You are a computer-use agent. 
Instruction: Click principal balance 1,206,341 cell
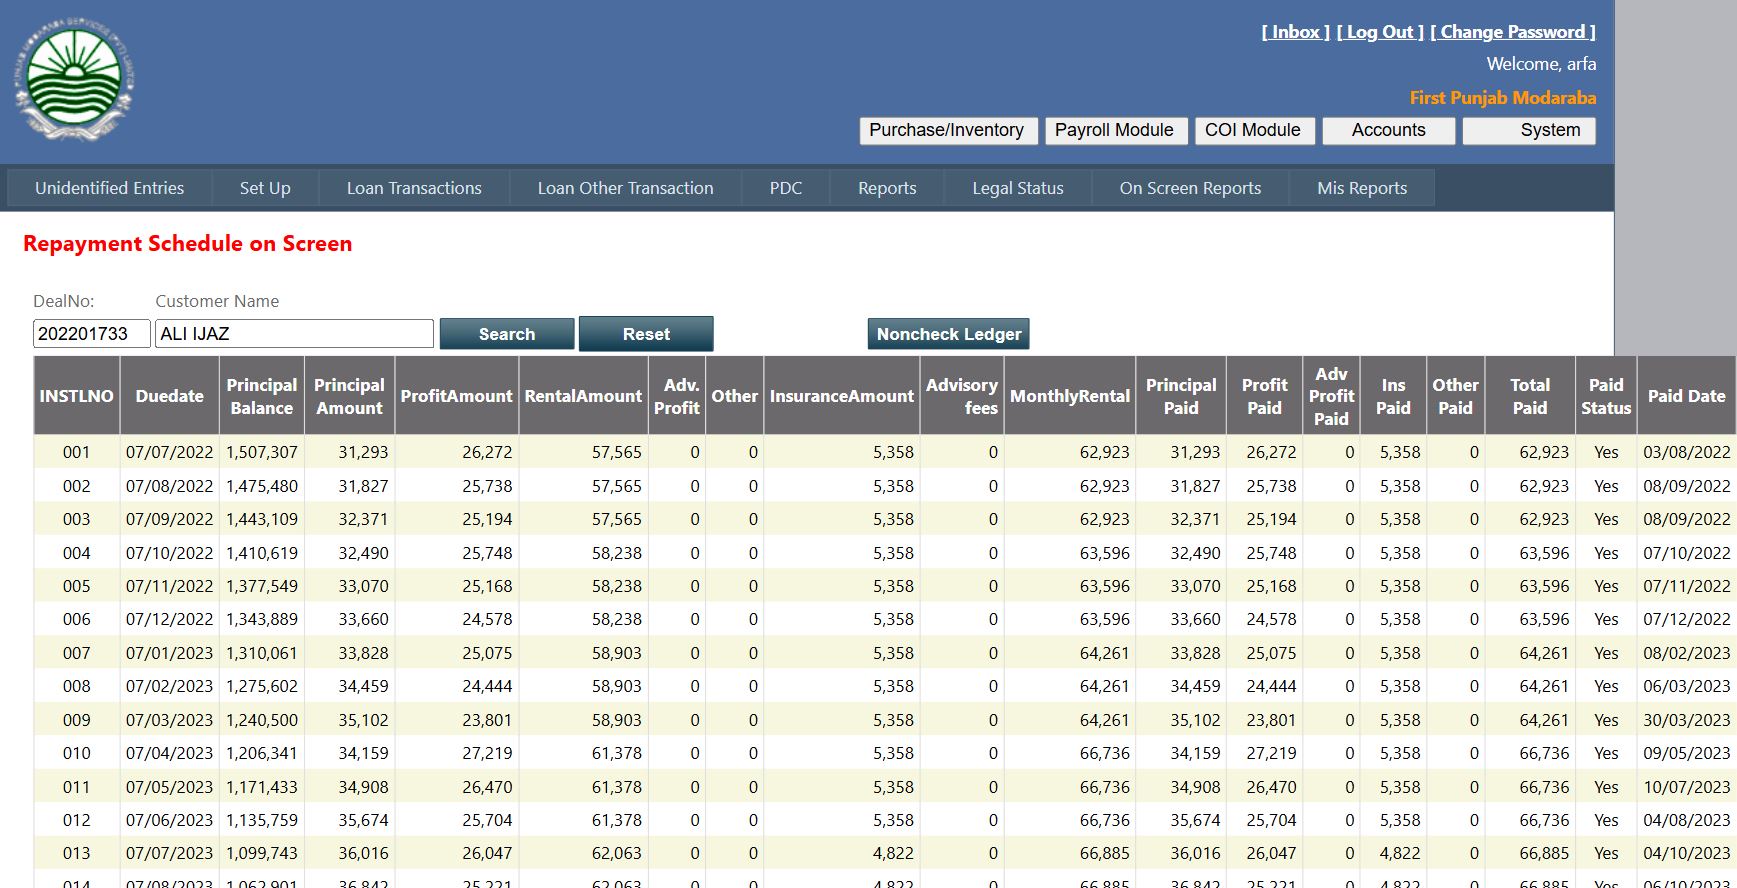[x=262, y=753]
